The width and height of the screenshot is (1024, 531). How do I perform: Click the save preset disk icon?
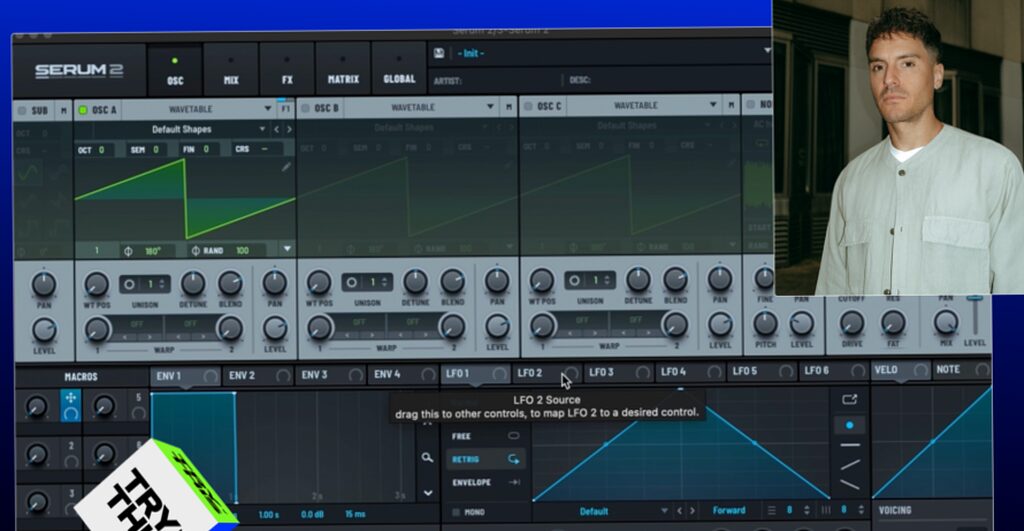point(439,53)
